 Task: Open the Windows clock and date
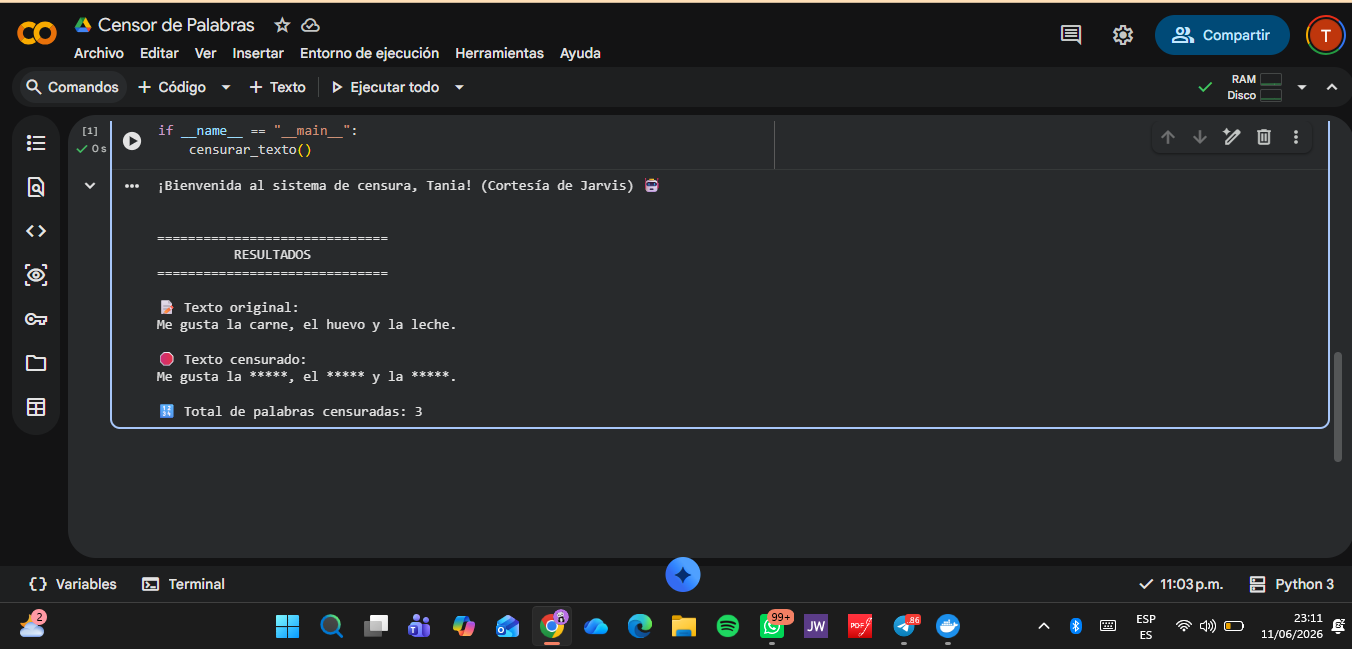pyautogui.click(x=1292, y=626)
